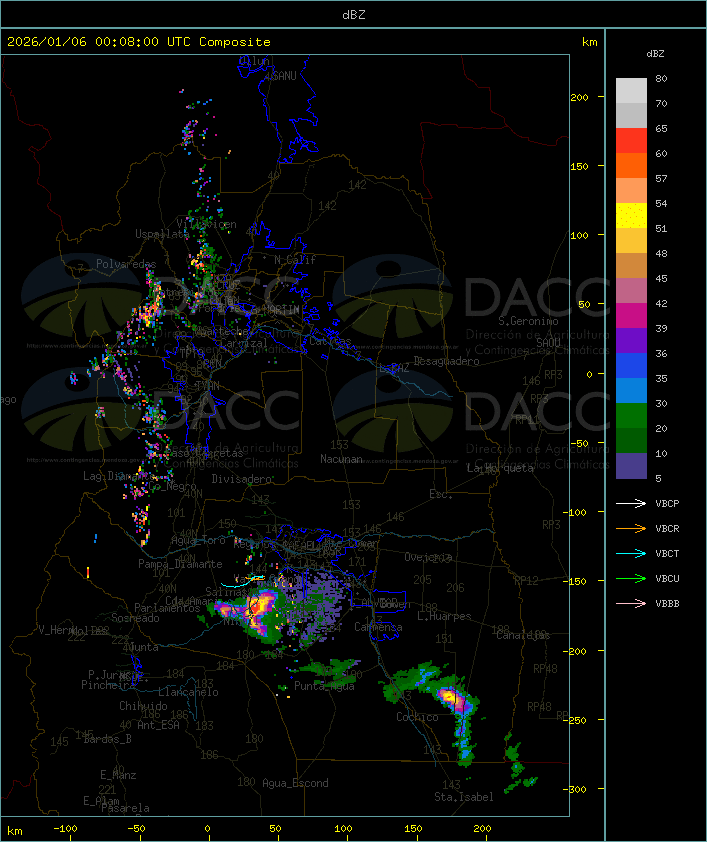Click the 2026/01/06 00:08:00 UTC timestamp
Image resolution: width=707 pixels, height=842 pixels.
[x=138, y=42]
